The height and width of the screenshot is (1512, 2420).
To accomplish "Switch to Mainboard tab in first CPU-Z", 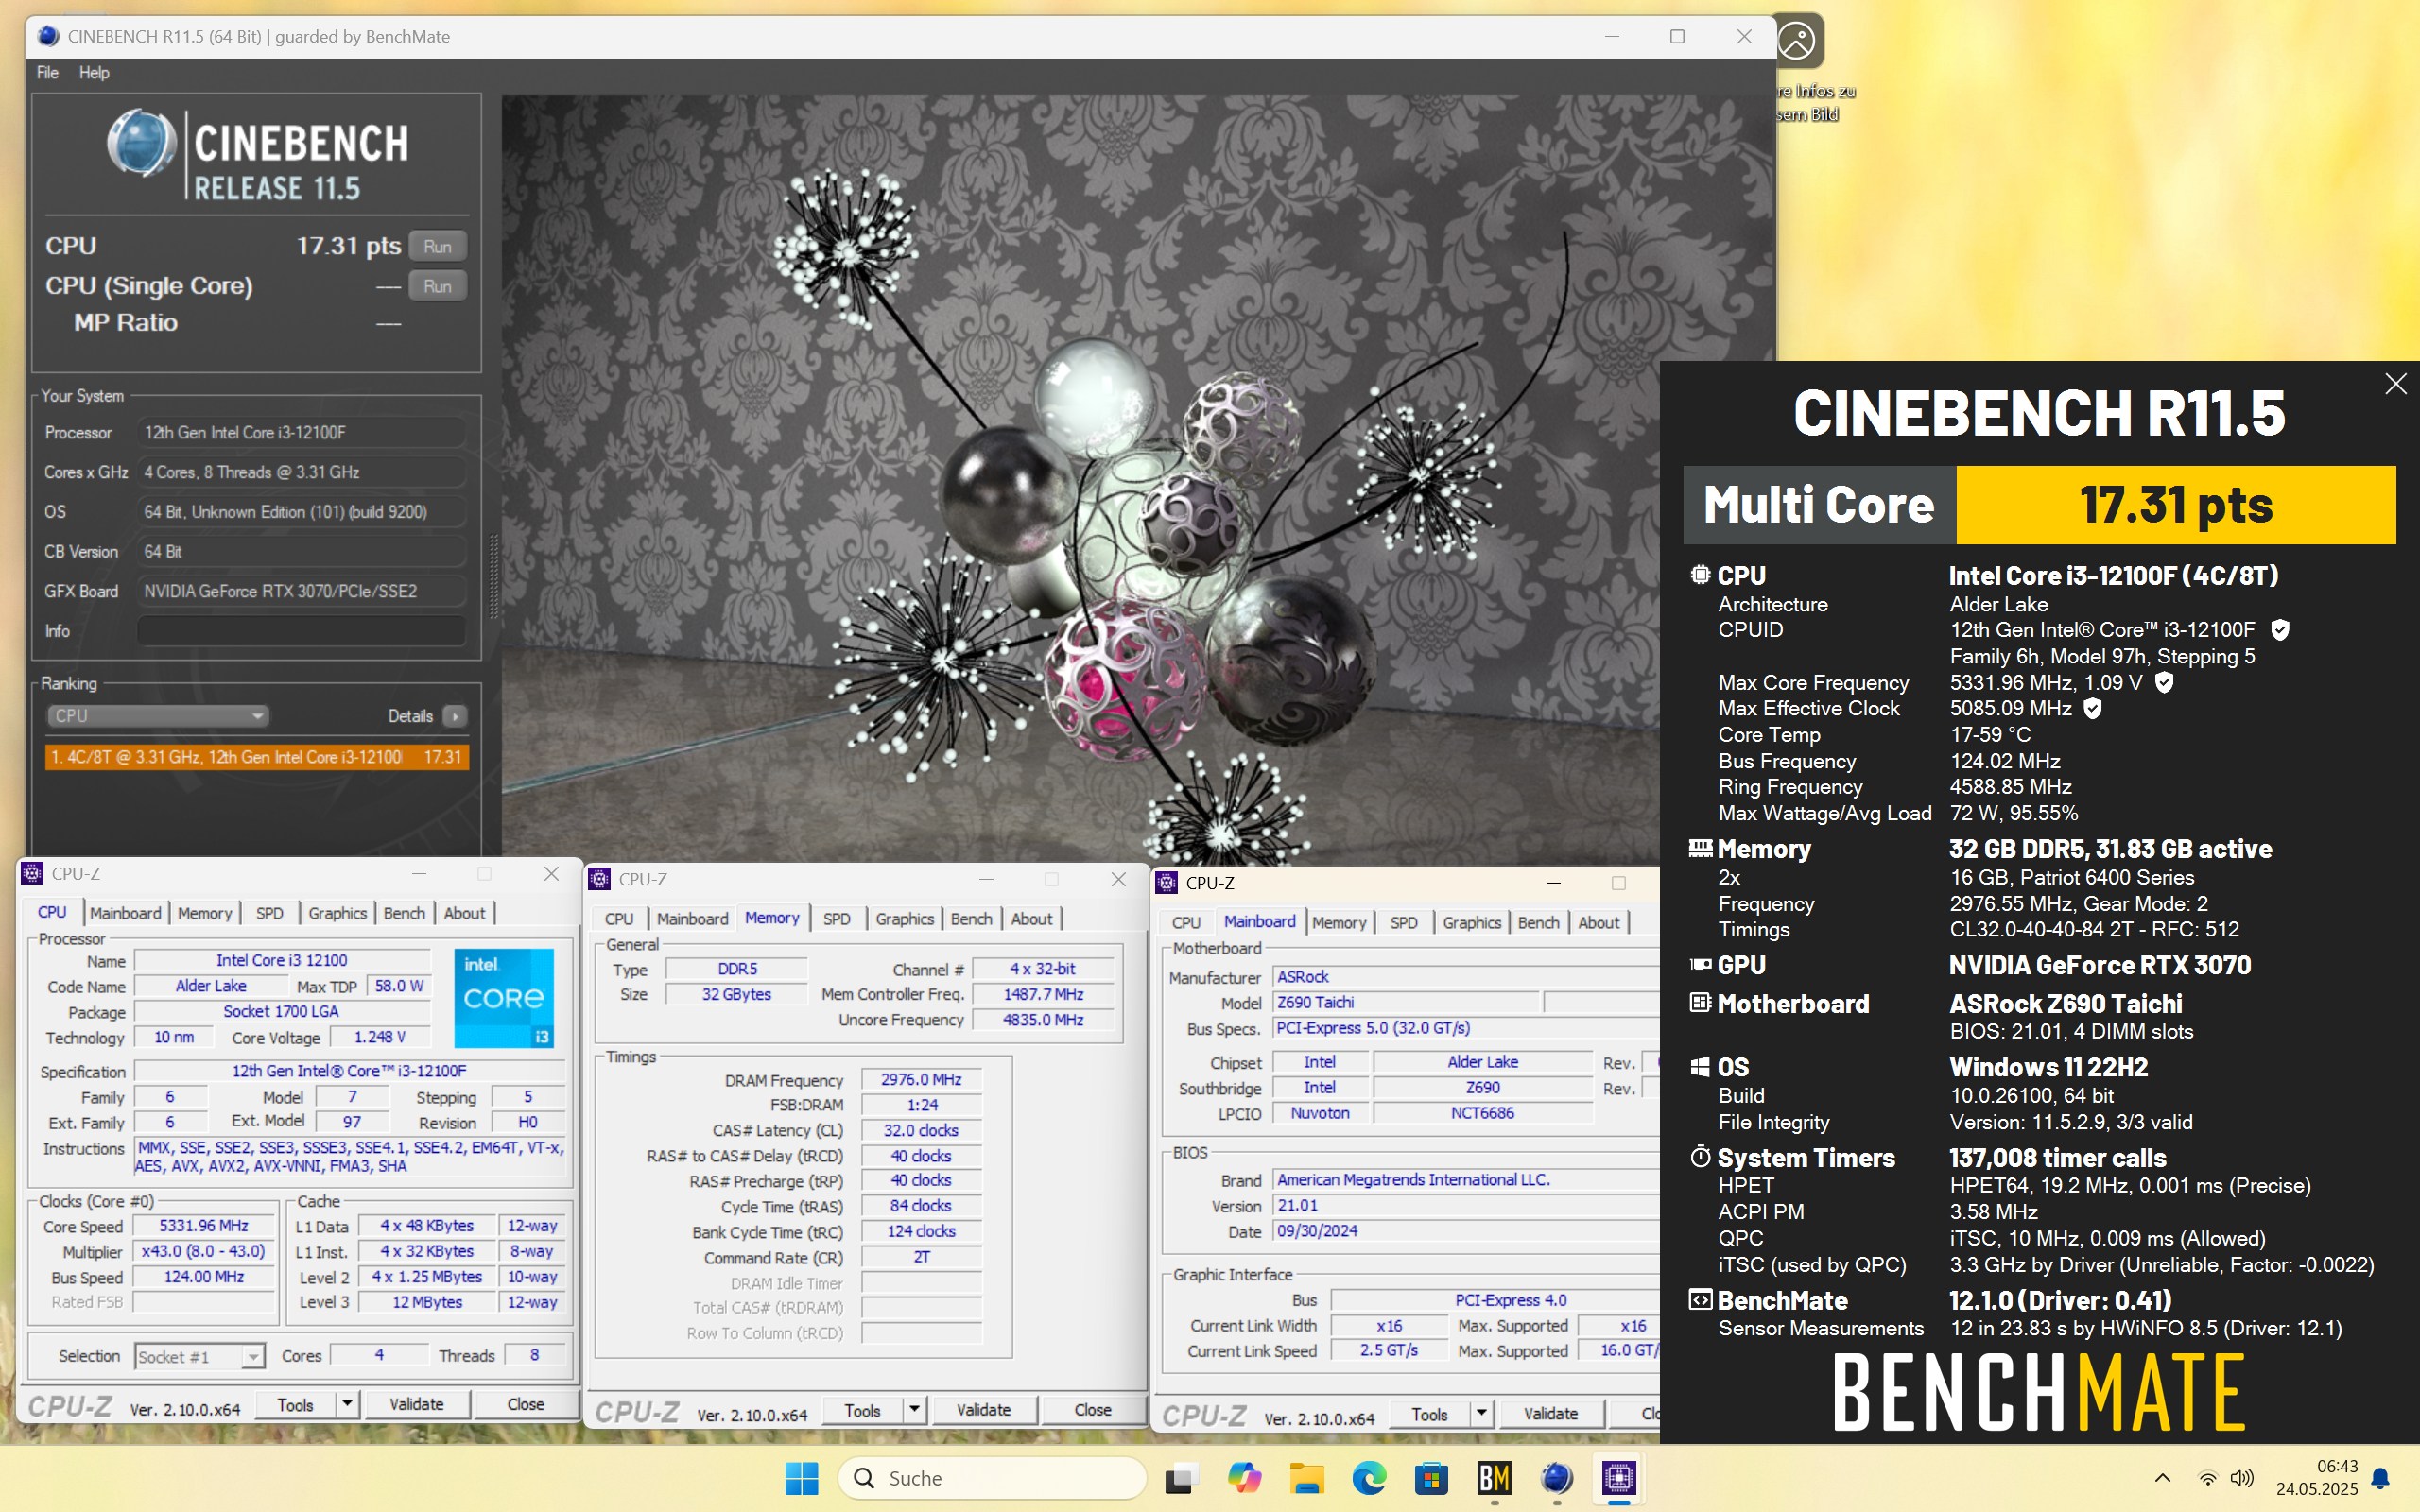I will click(x=125, y=913).
